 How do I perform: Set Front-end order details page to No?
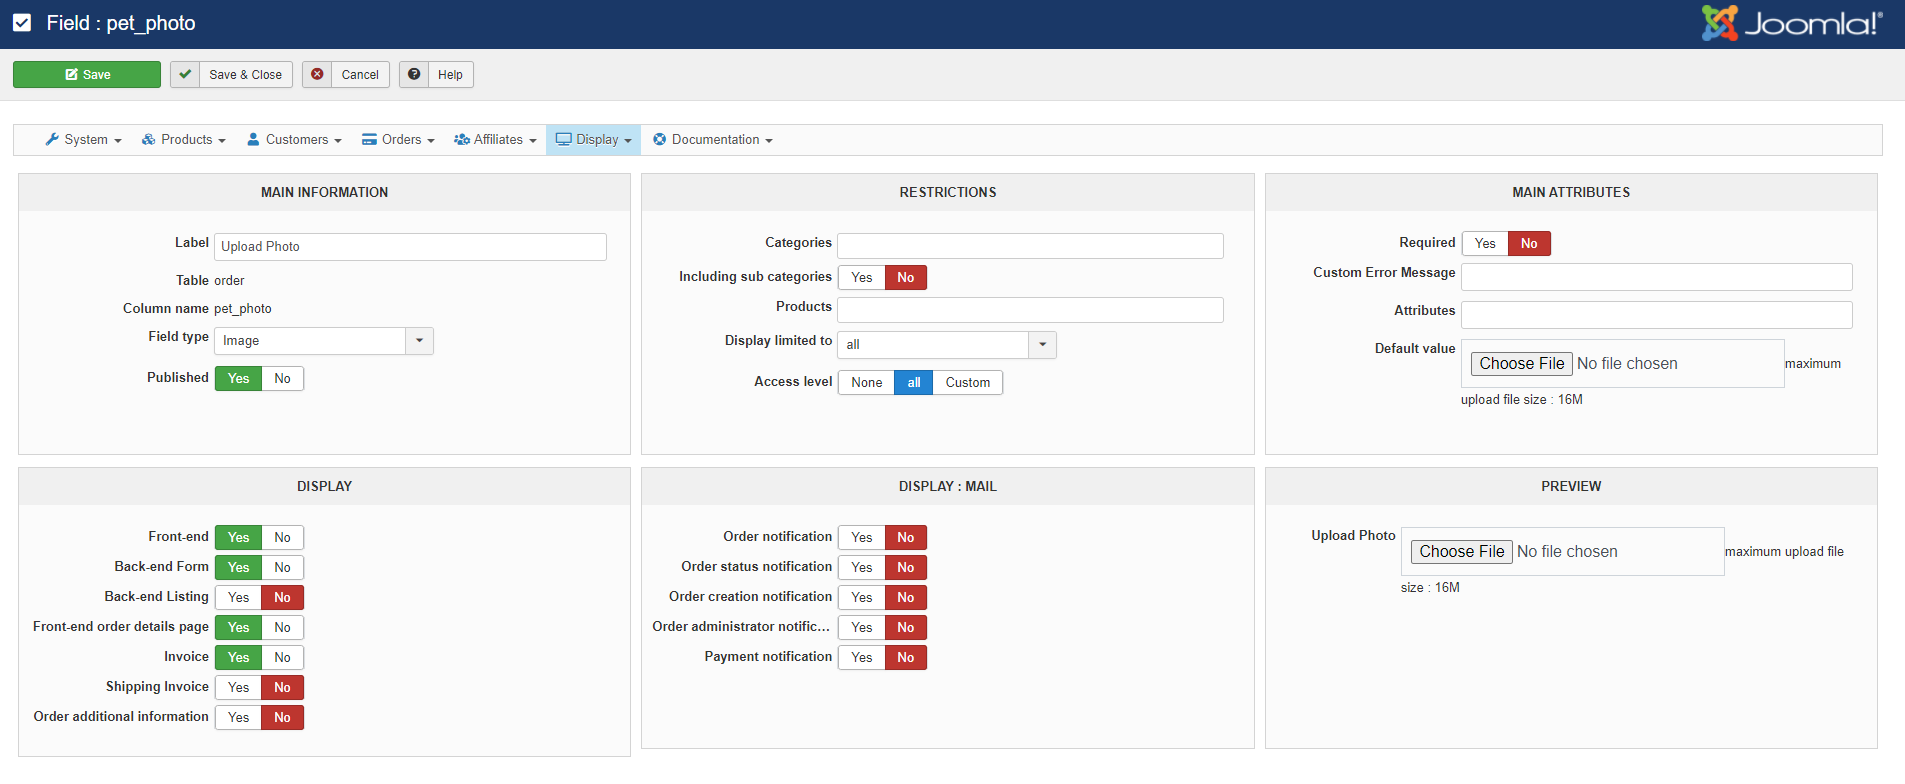[x=283, y=628]
